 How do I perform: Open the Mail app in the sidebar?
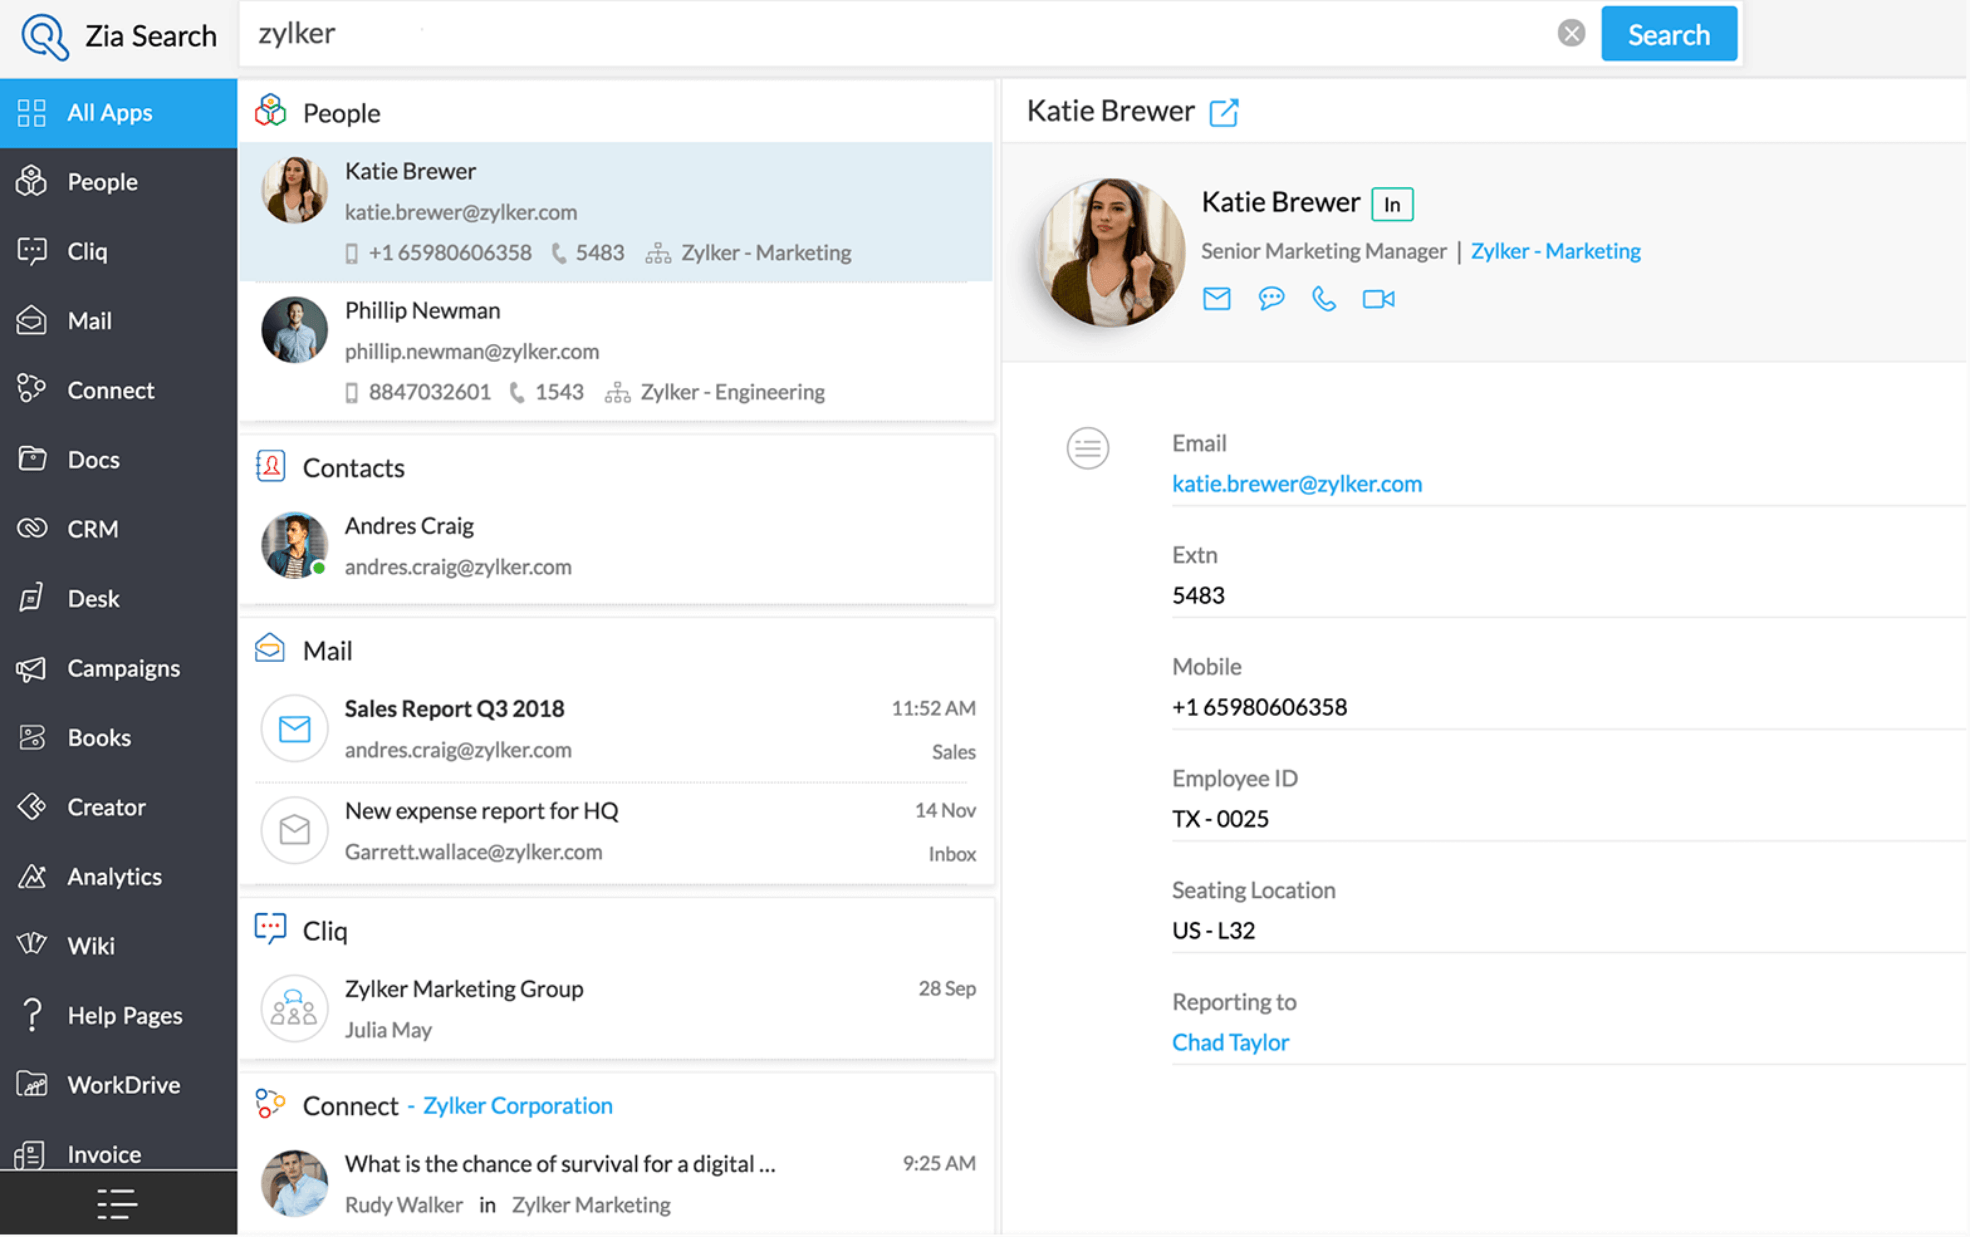89,320
